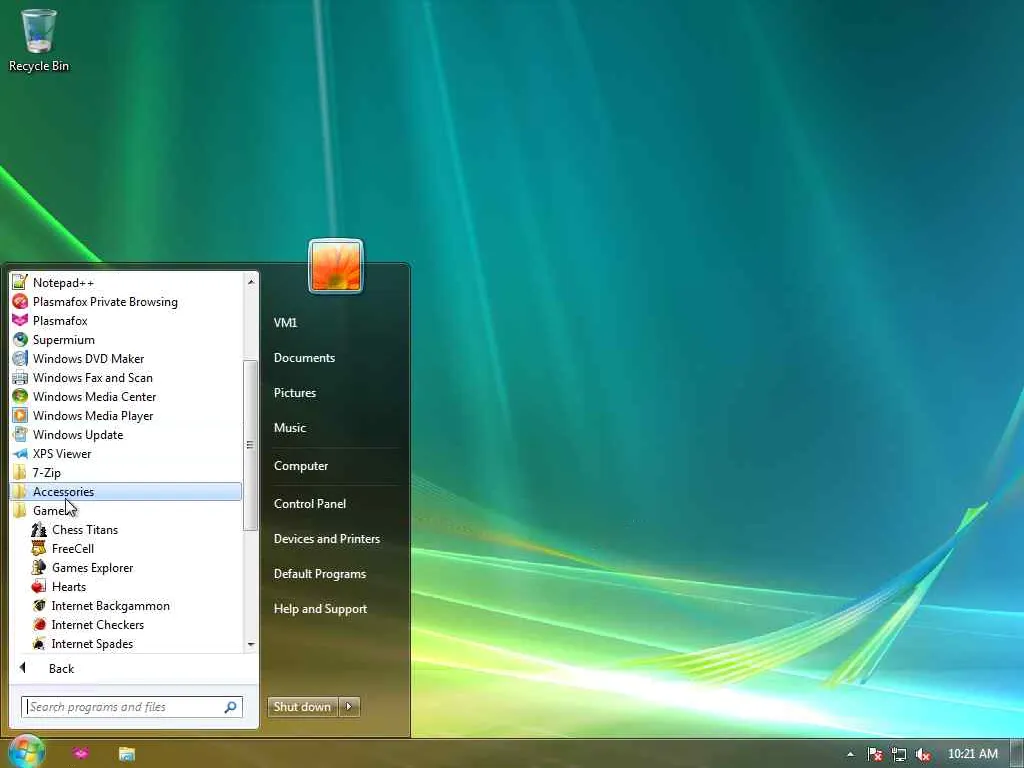Launch the Supermium browser
Screen dimensions: 1024x768
click(126, 340)
